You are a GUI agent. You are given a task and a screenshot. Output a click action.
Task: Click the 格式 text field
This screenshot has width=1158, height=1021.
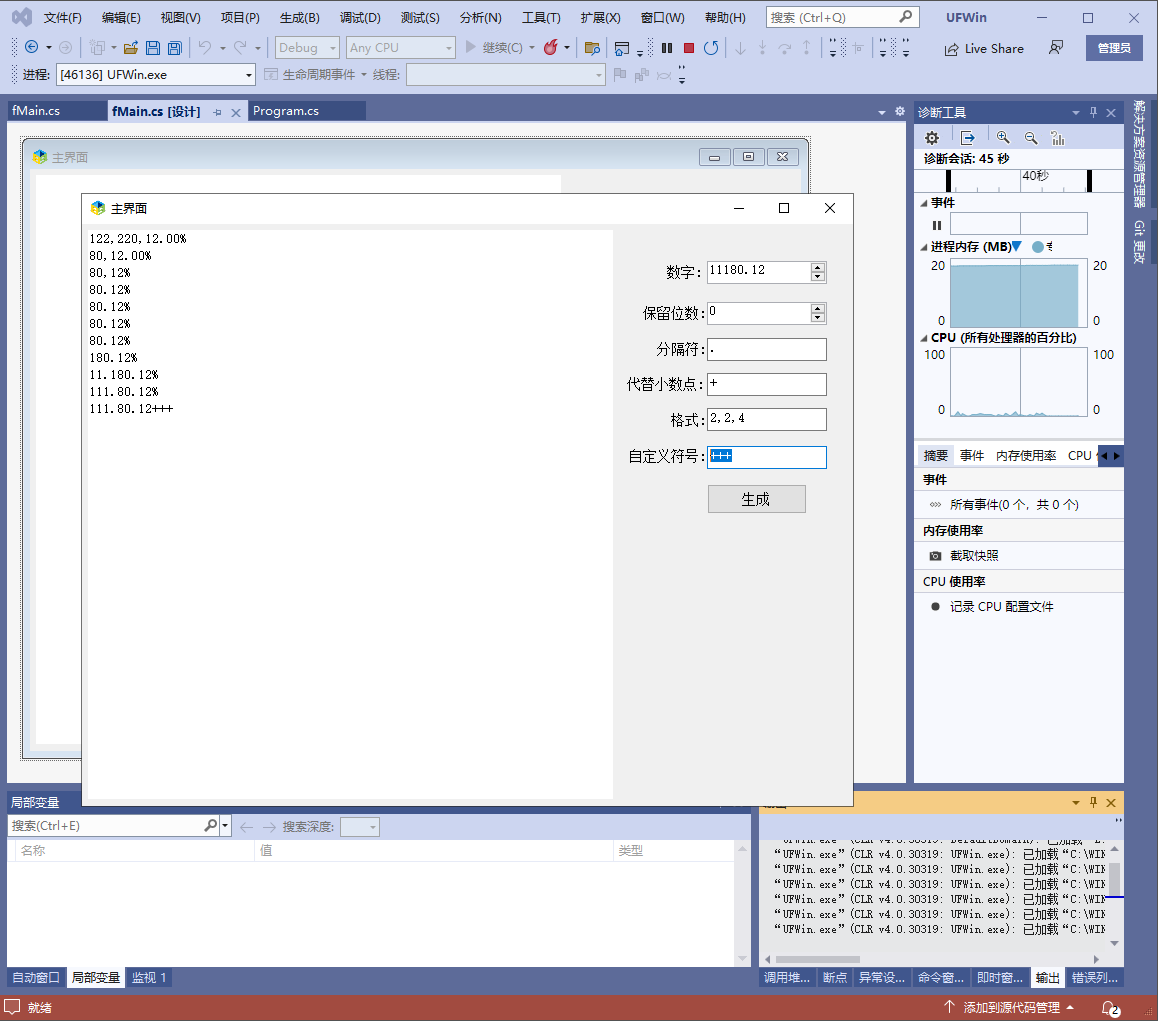point(767,420)
